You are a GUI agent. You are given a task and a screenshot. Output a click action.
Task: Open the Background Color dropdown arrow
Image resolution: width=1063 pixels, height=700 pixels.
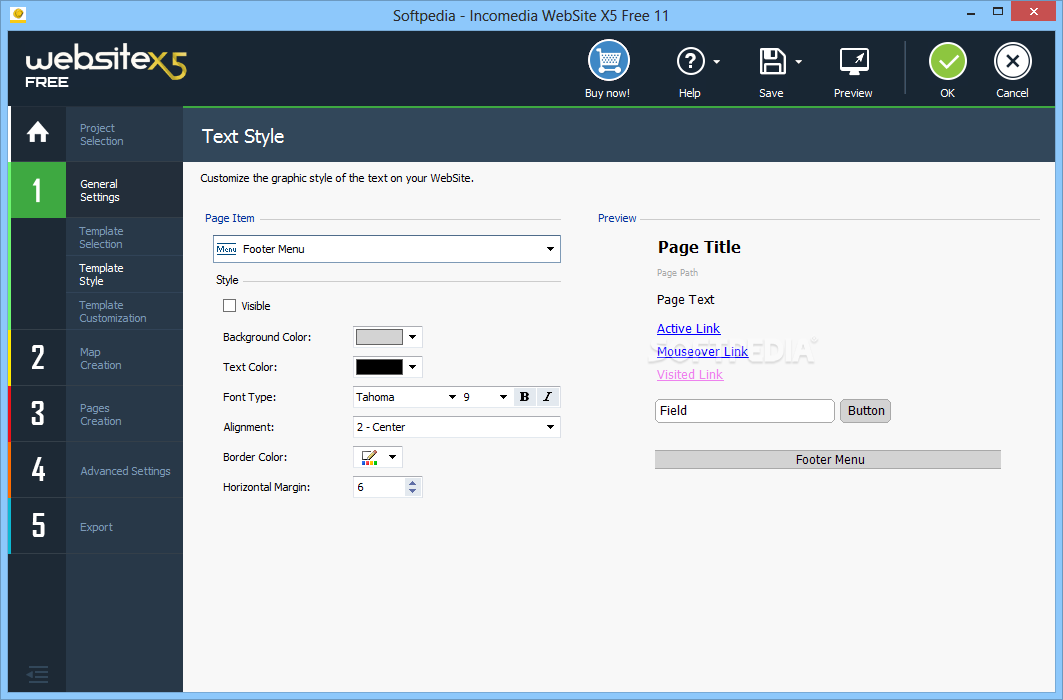pos(412,337)
